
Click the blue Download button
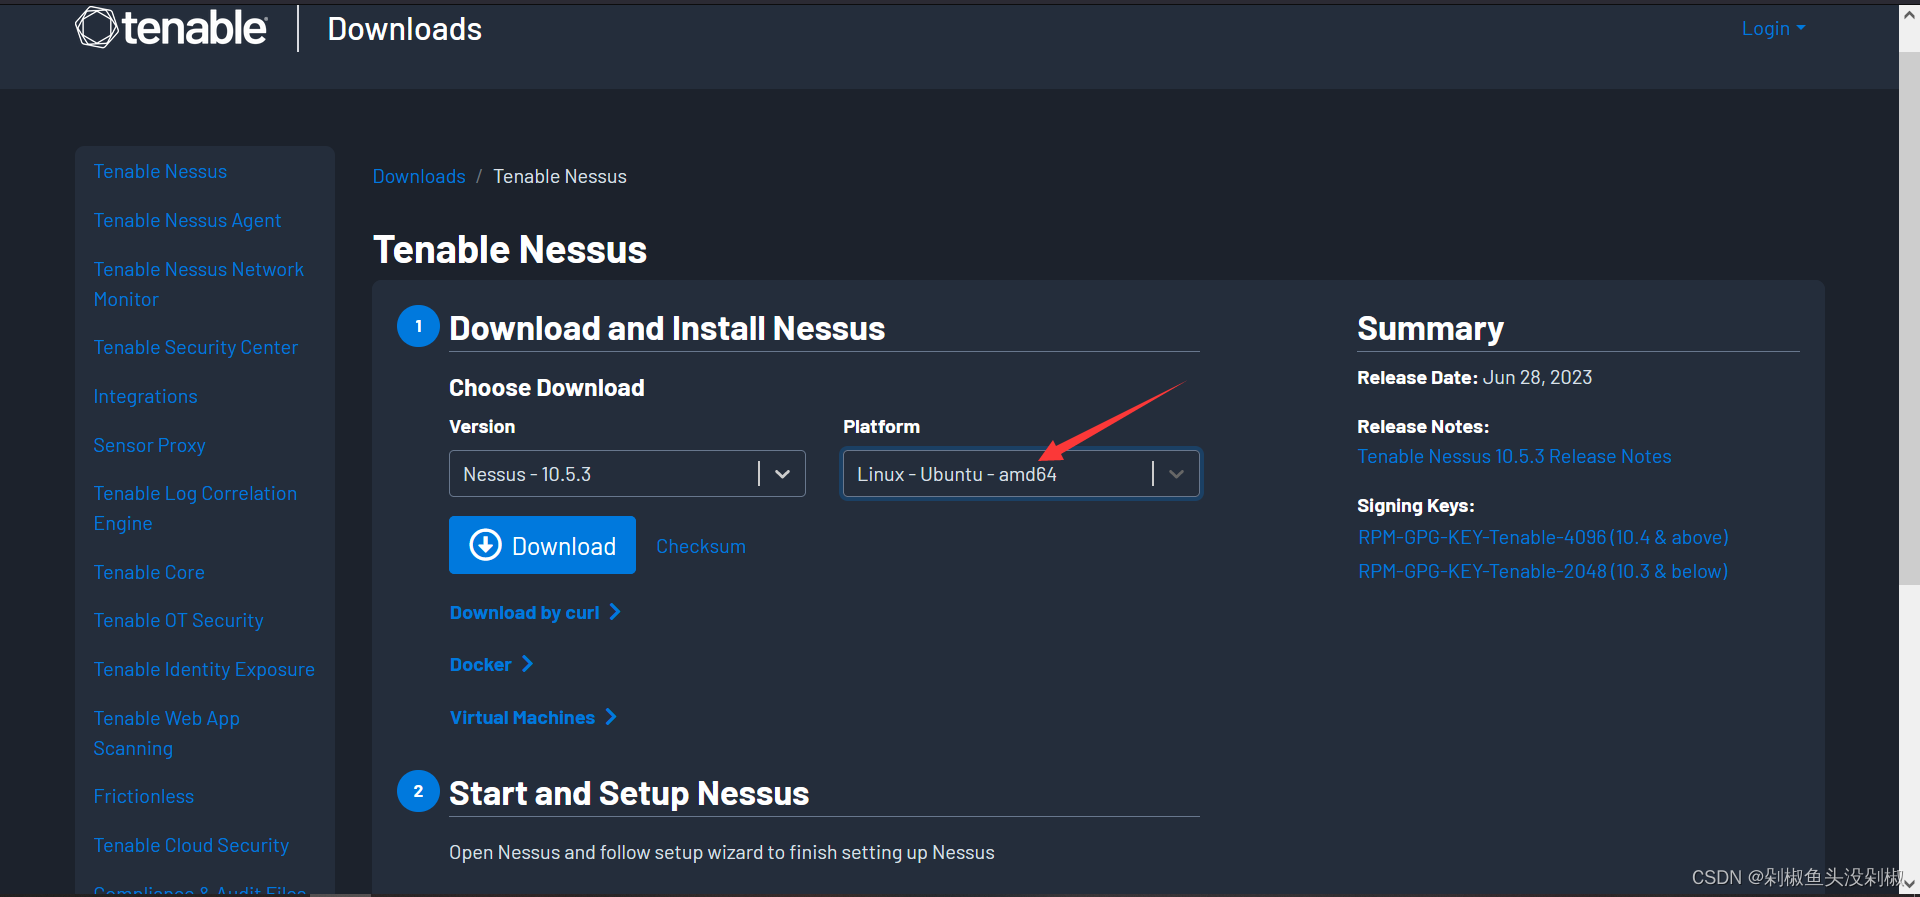pos(542,545)
